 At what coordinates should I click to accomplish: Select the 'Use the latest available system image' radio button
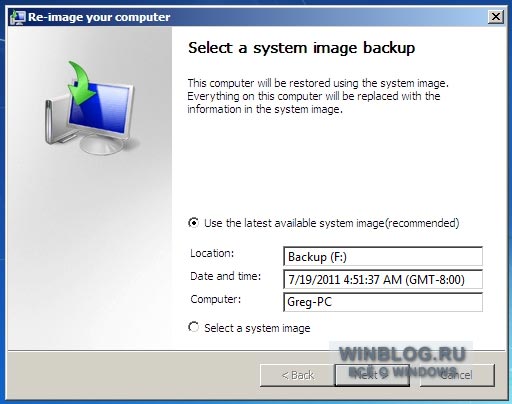click(193, 223)
